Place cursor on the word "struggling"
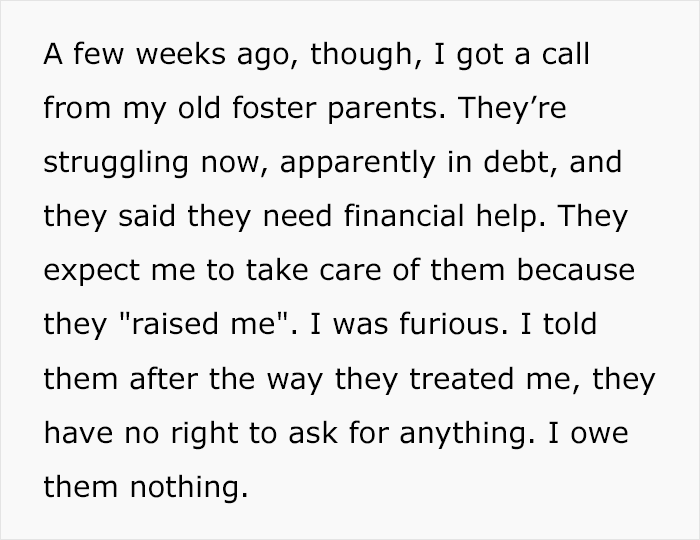This screenshot has width=700, height=540. coord(116,164)
